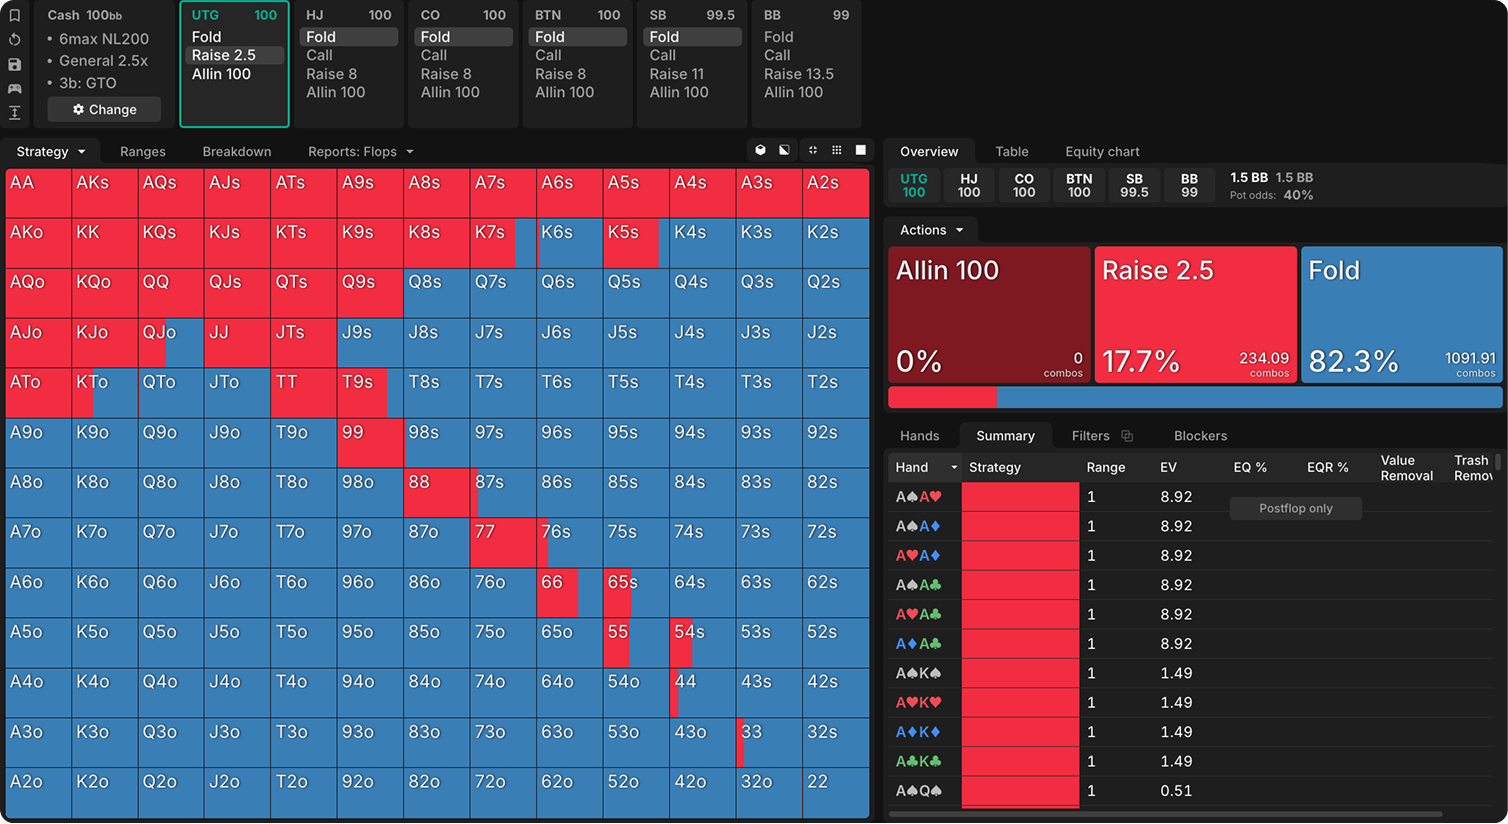Viewport: 1508px width, 824px height.
Task: Click the Change settings button
Action: click(104, 110)
